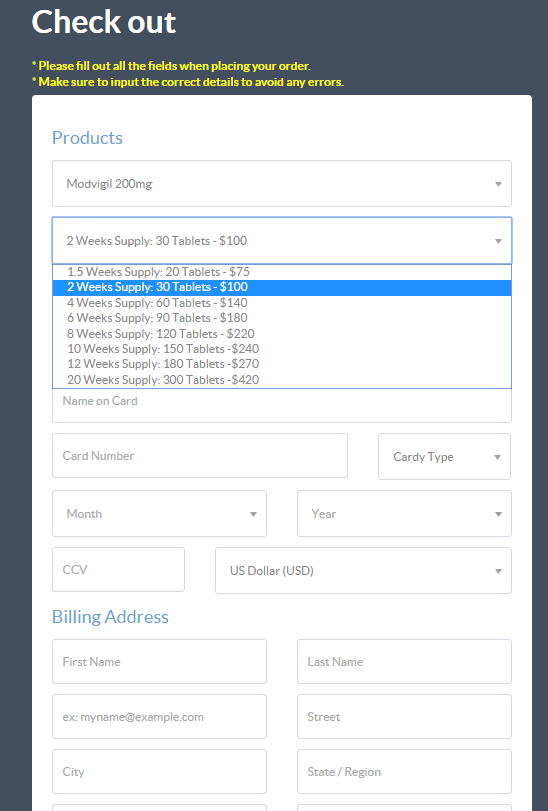Image resolution: width=548 pixels, height=811 pixels.
Task: Click the Last Name billing field
Action: pyautogui.click(x=404, y=662)
